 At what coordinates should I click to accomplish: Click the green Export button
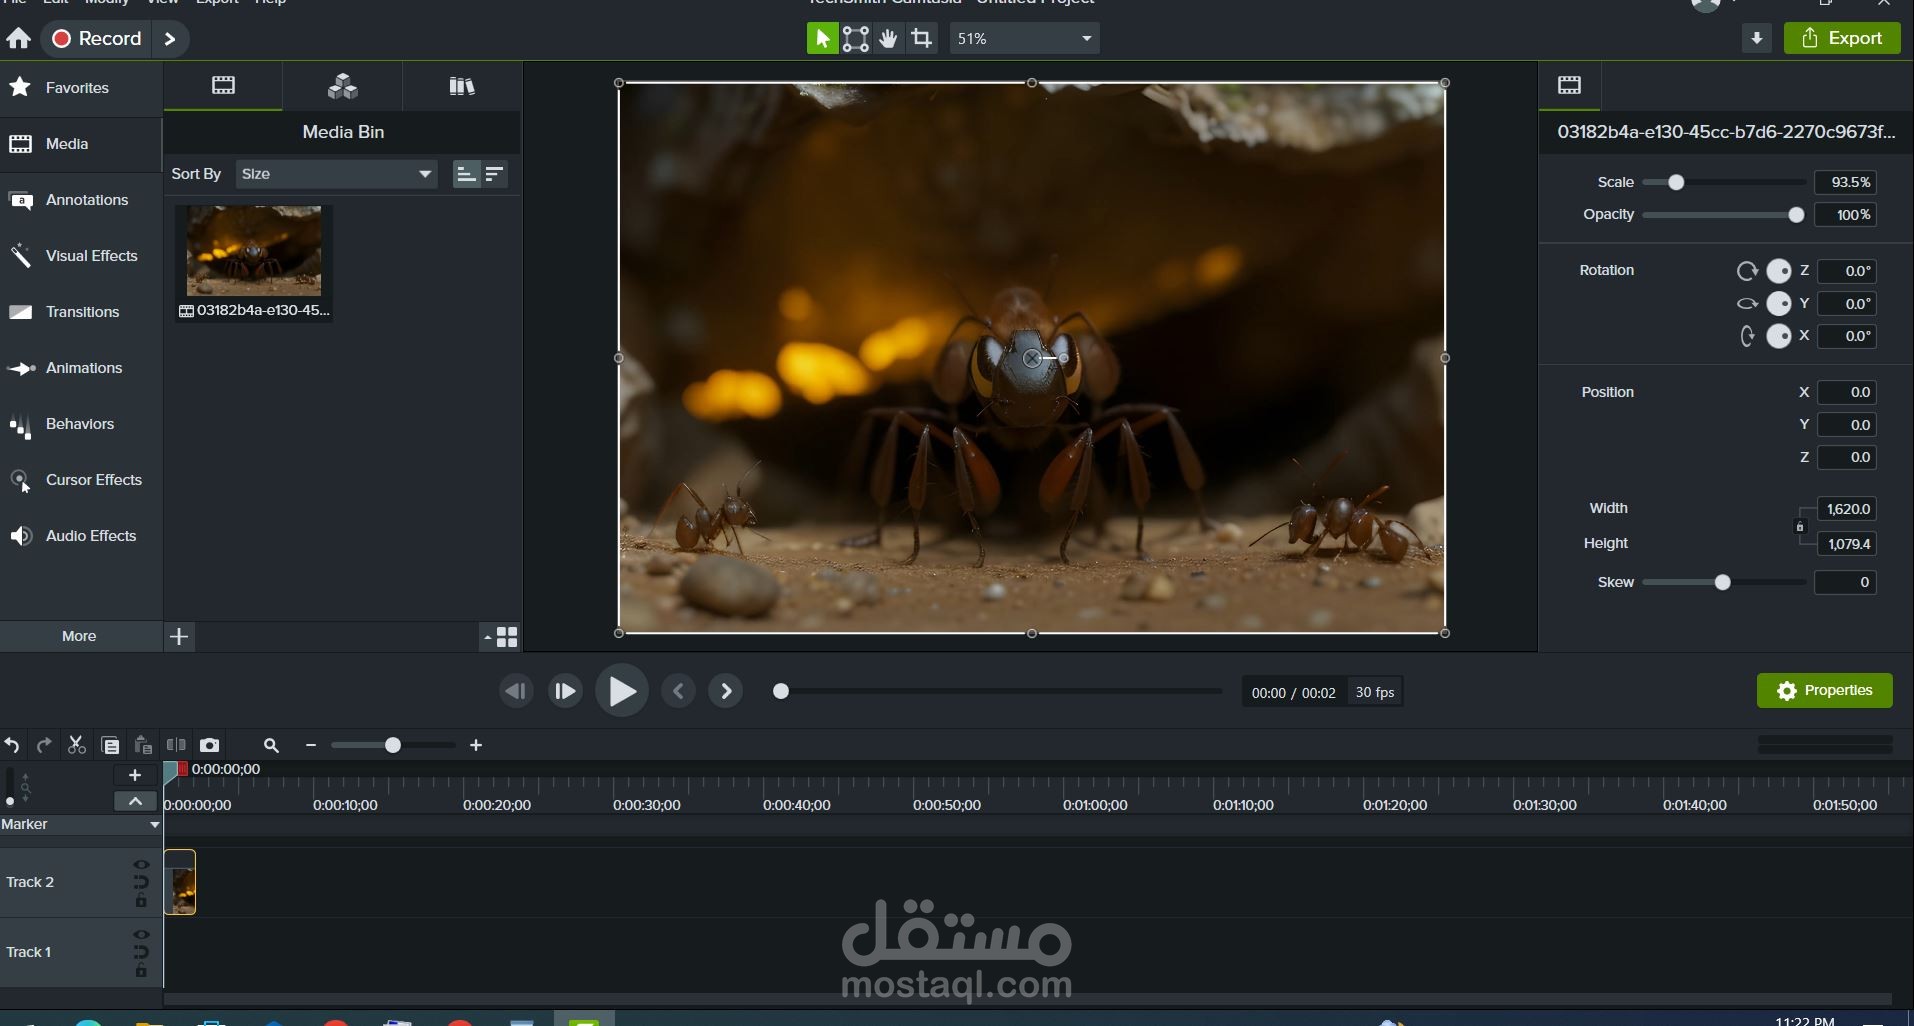1842,39
